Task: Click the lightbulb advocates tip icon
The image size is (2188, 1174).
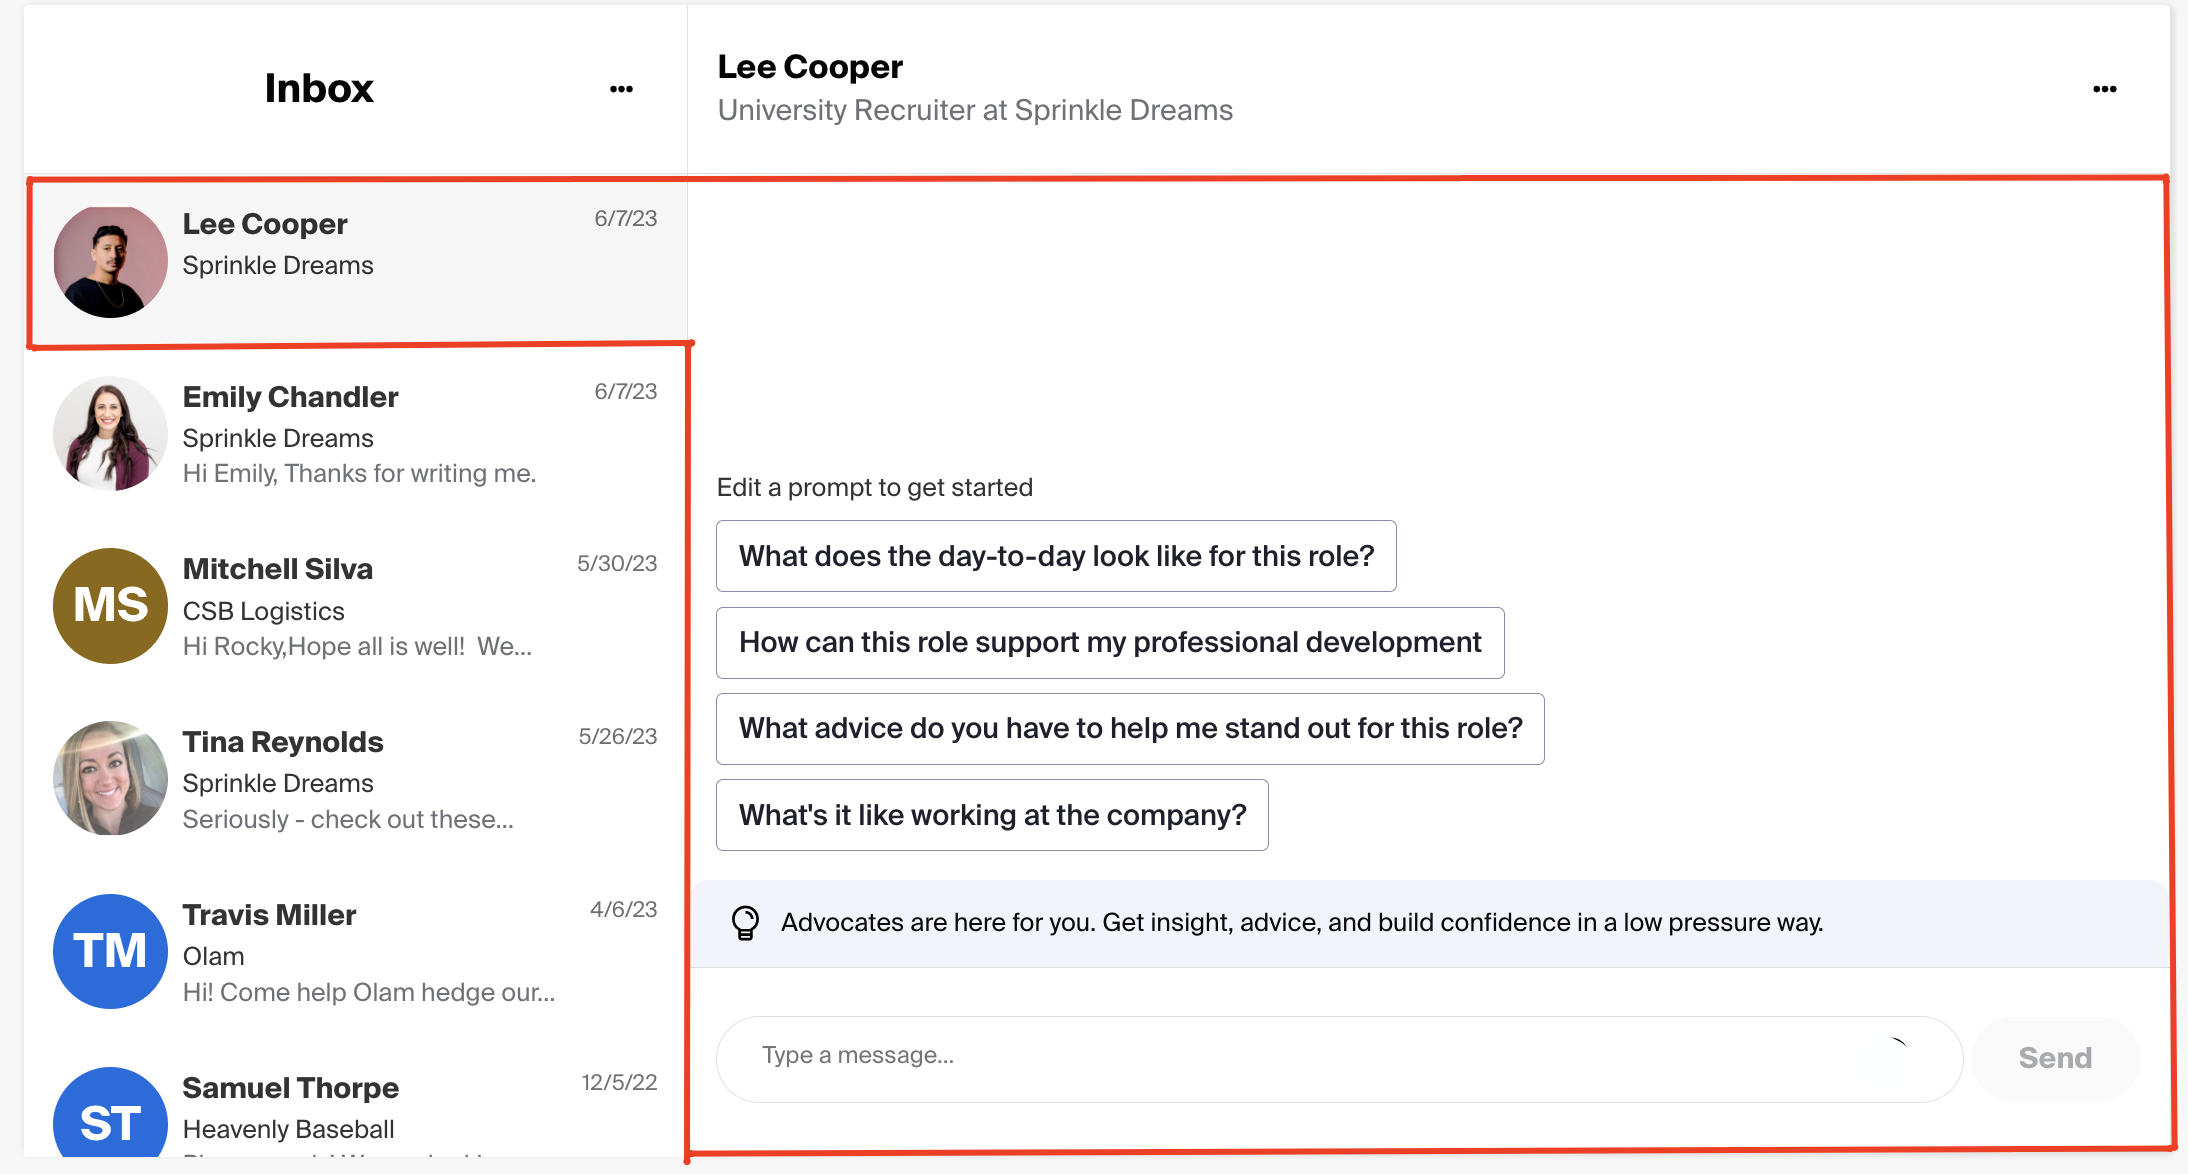Action: pos(745,922)
